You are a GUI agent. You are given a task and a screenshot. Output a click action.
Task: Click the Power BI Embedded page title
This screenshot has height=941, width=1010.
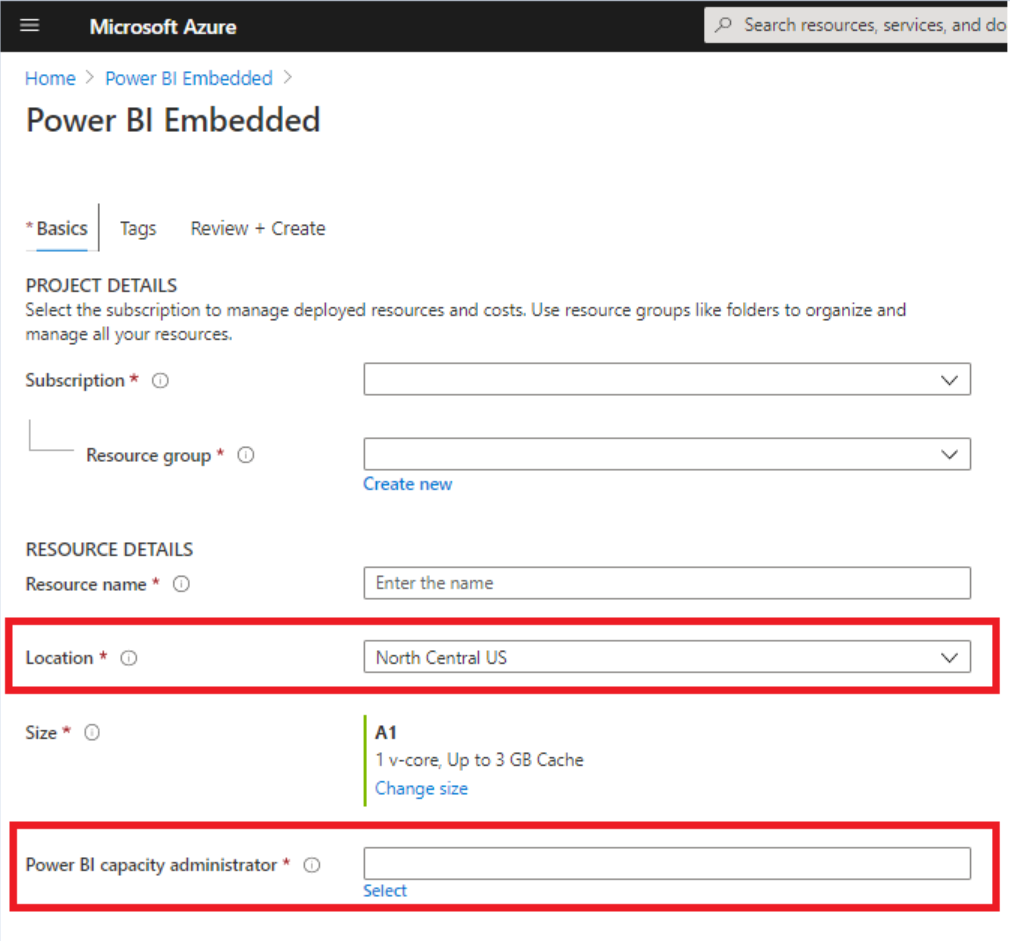173,120
